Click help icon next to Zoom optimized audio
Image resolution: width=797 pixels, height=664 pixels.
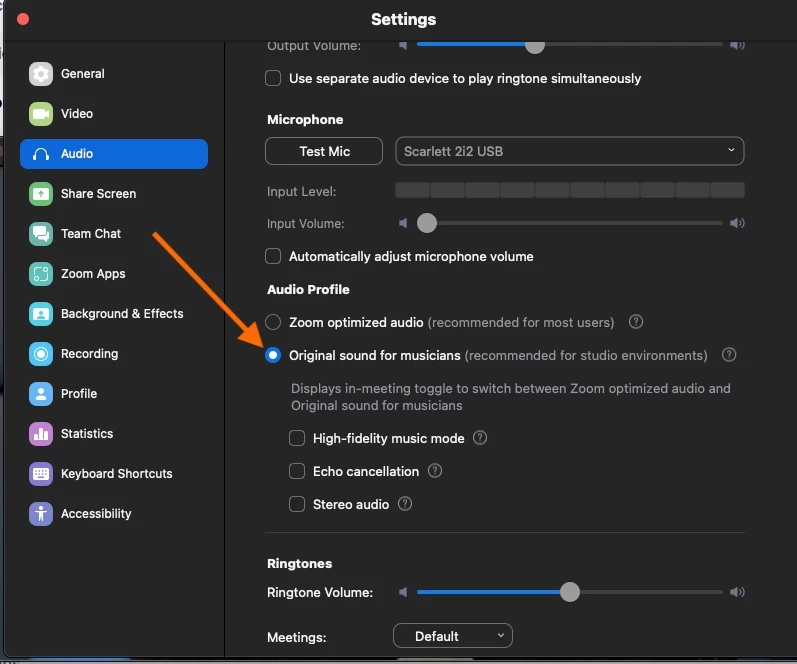click(636, 322)
